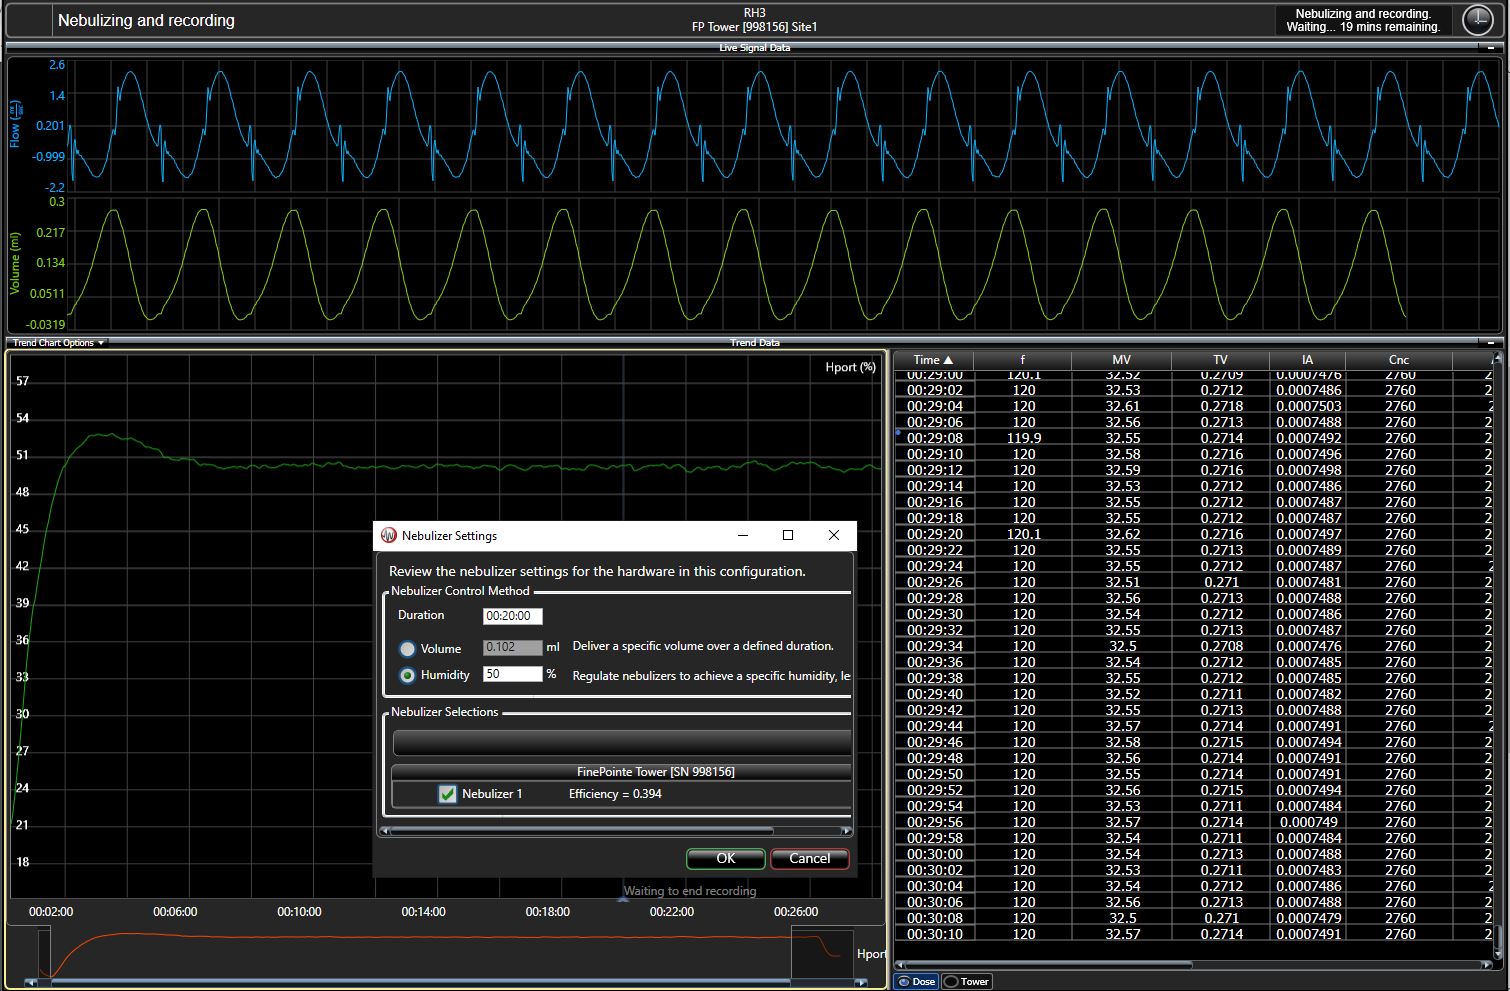Cancel the Nebulizer Settings dialog
Viewport: 1510px width, 991px height.
pyautogui.click(x=809, y=858)
